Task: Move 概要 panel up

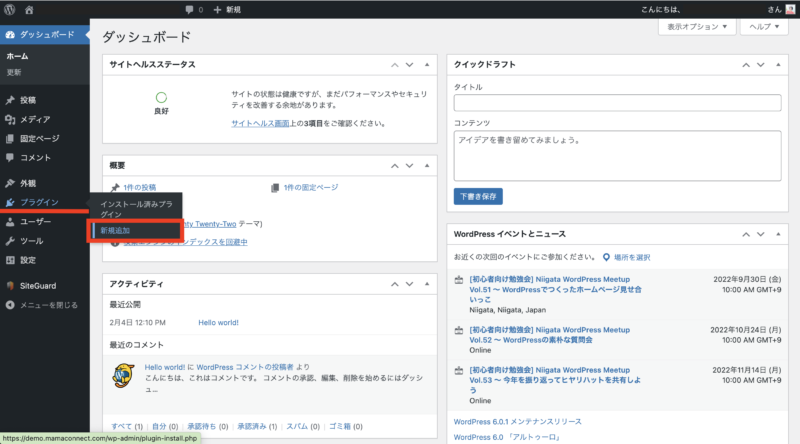Action: coord(394,166)
